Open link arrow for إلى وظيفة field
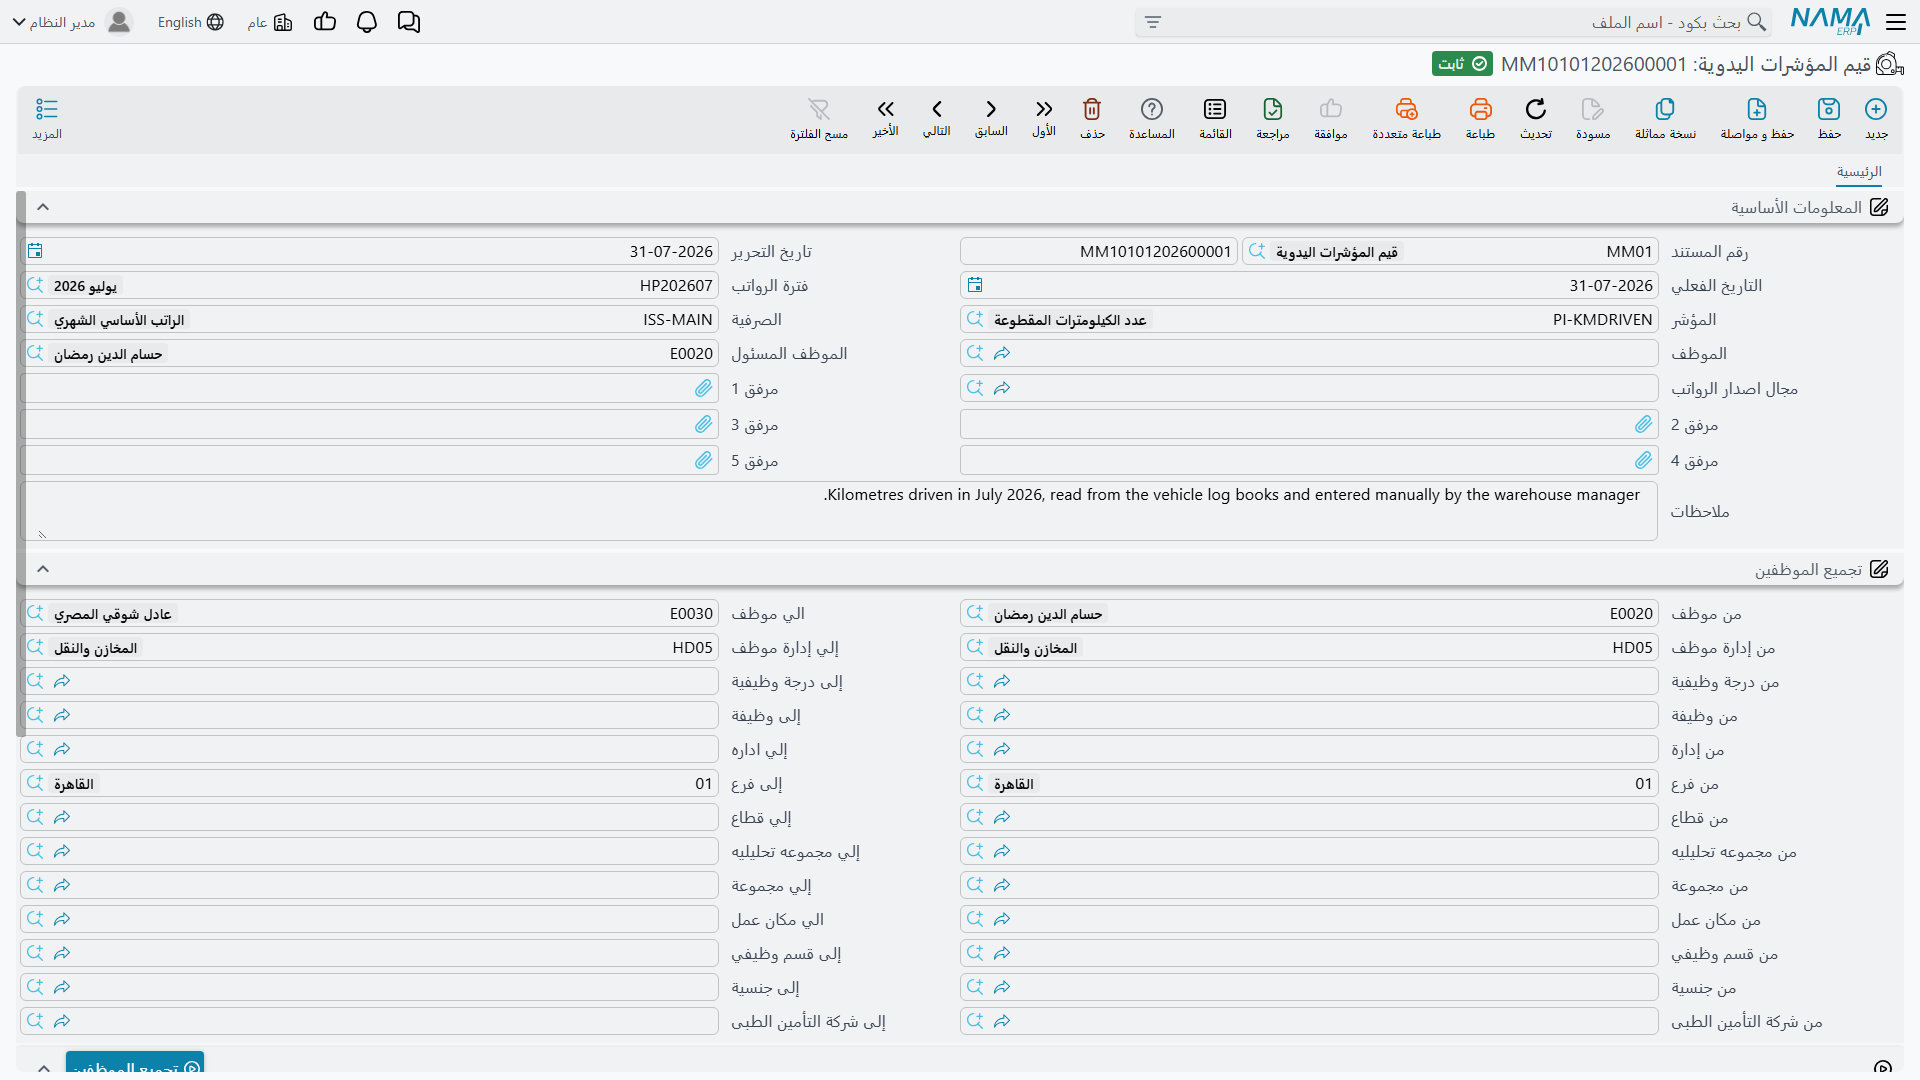This screenshot has width=1920, height=1080. (x=62, y=715)
